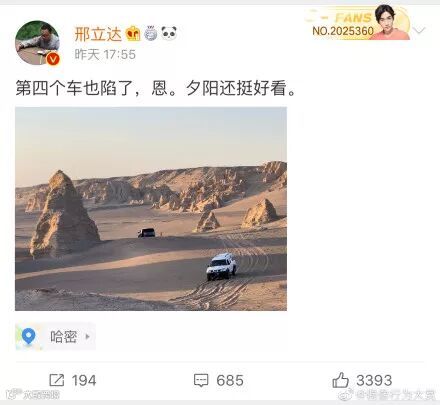Viewport: 440px width, 405px height.
Task: Open the FANS NO.2025360 card
Action: (358, 23)
